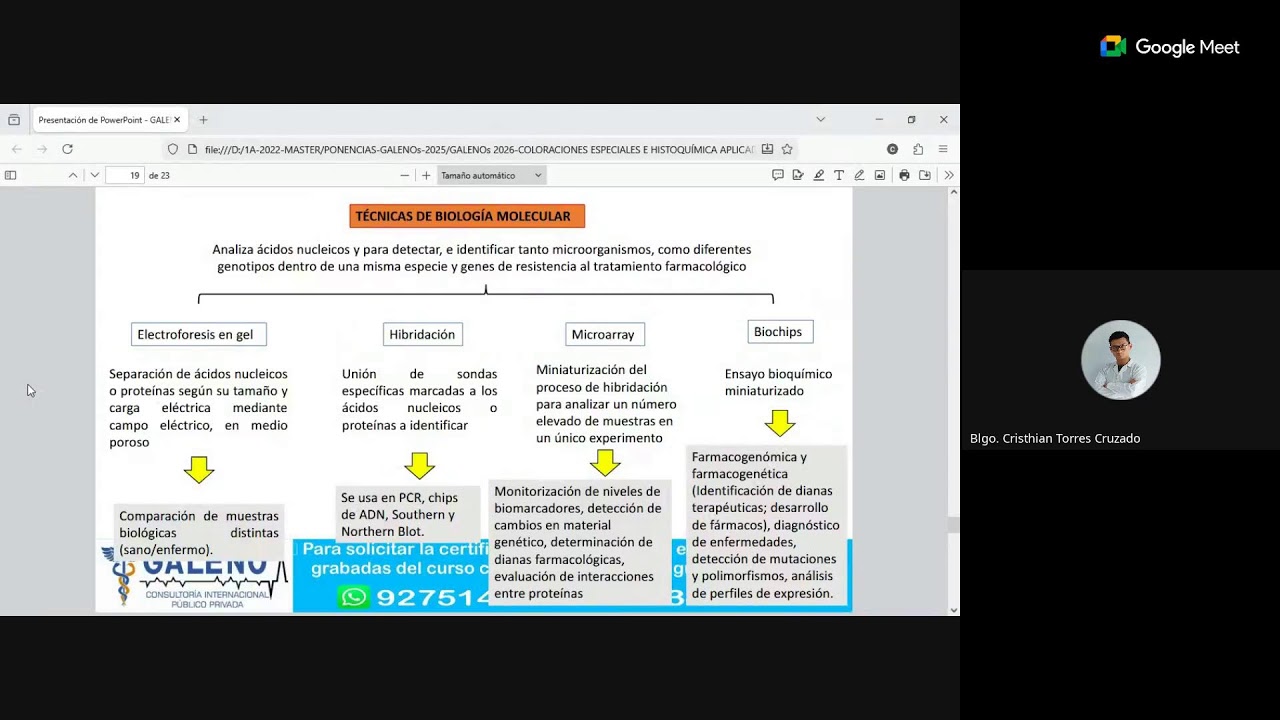Go to next PDF page arrow
Viewport: 1280px width, 720px height.
[x=95, y=175]
